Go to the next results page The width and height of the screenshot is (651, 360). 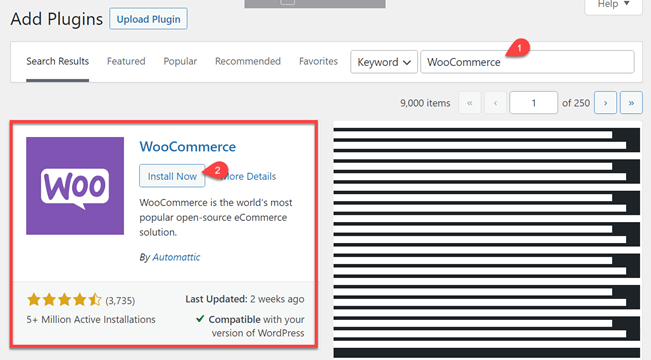605,103
